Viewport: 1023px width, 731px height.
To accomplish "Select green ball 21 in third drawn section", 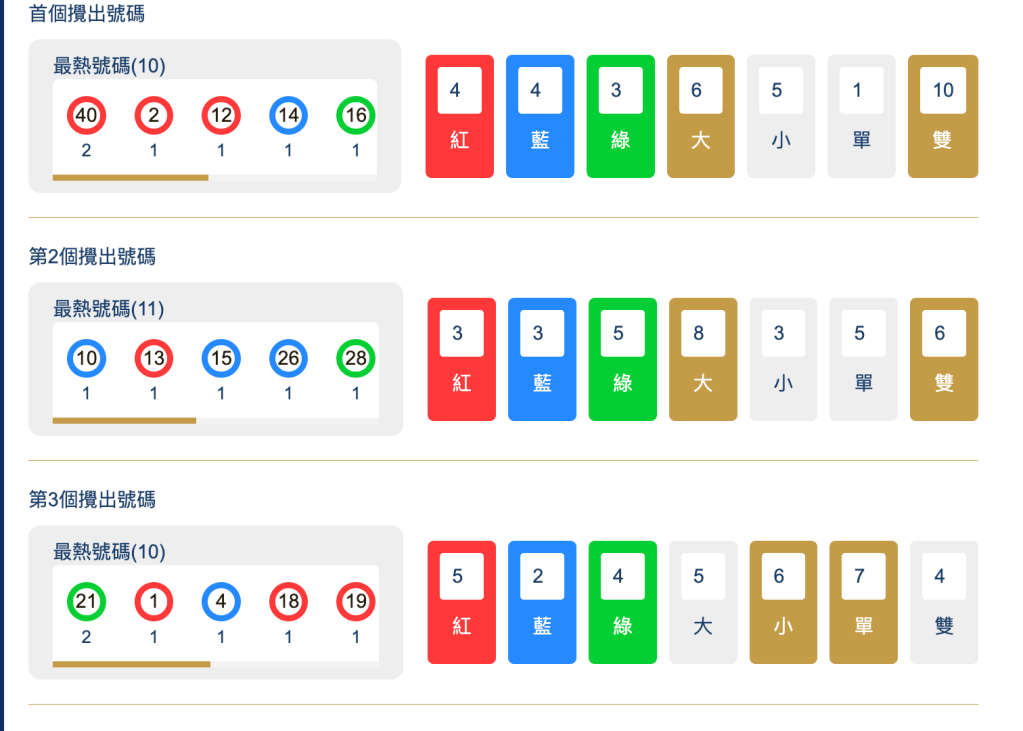I will 86,602.
